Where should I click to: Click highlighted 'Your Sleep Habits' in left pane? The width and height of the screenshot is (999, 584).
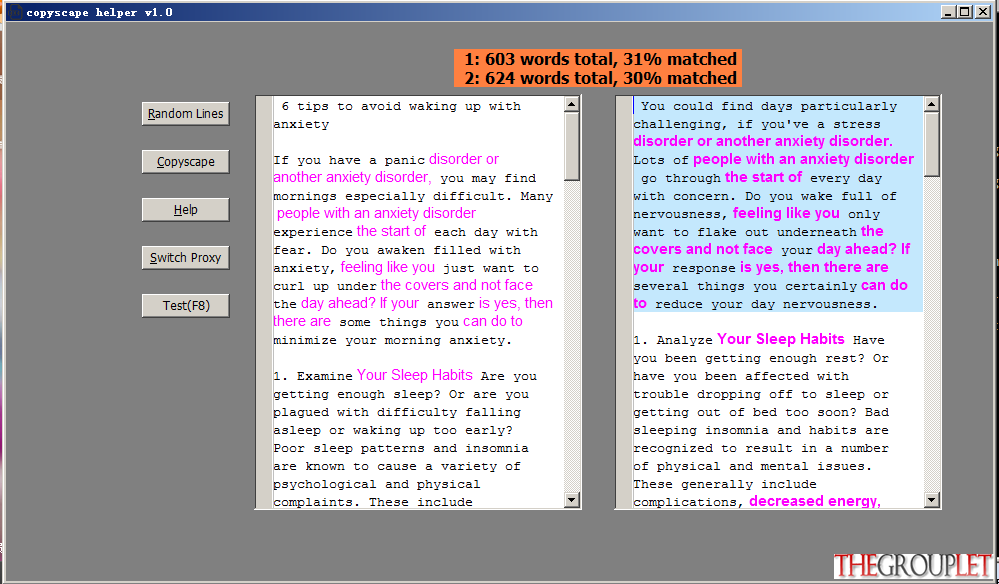(415, 375)
